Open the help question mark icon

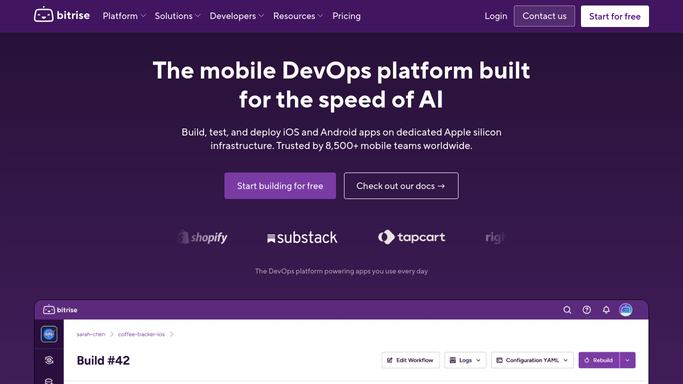[587, 310]
